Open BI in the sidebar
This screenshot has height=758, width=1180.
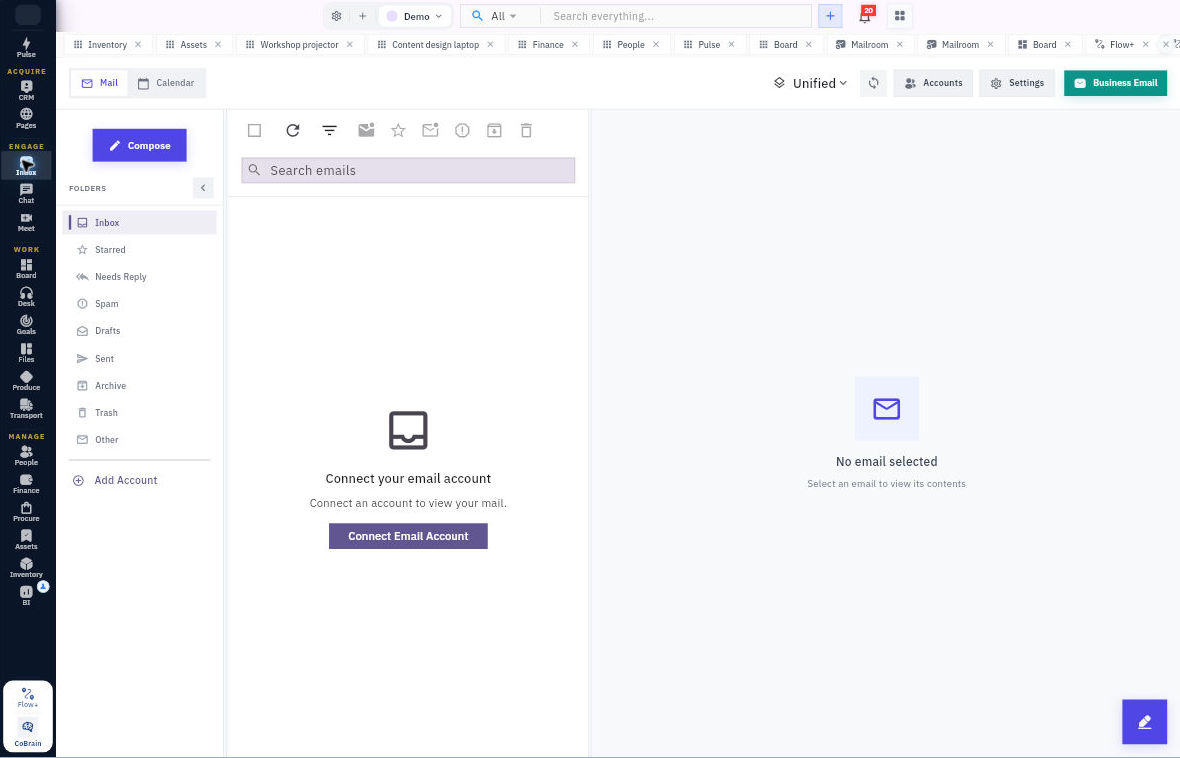[26, 595]
